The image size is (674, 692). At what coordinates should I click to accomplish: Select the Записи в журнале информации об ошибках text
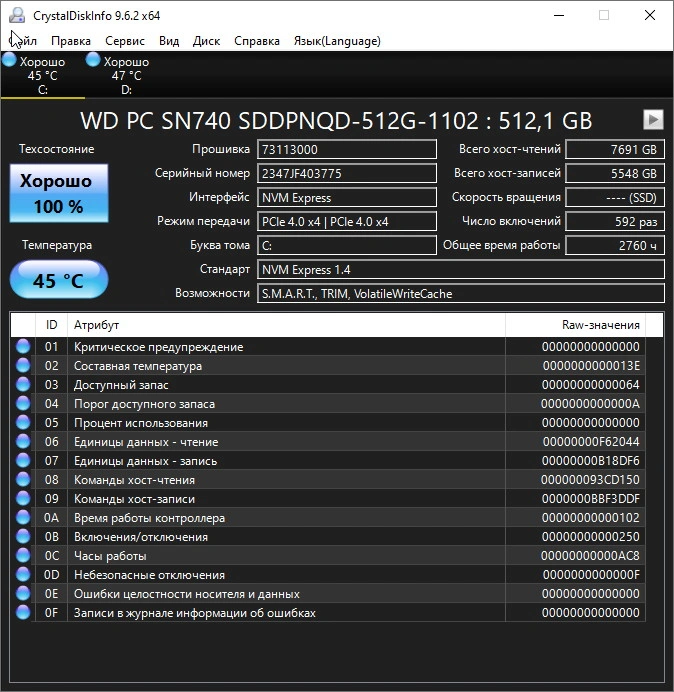point(195,613)
